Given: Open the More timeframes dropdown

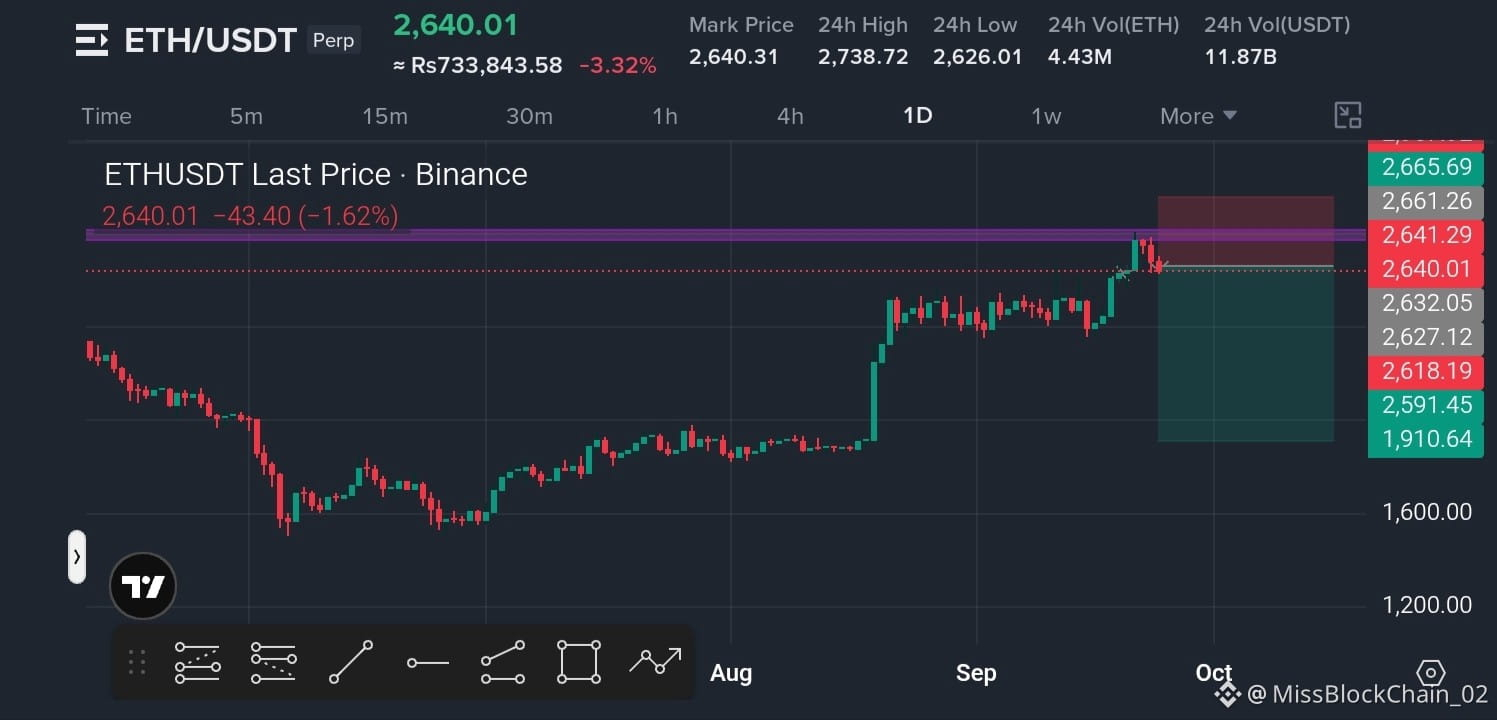Looking at the screenshot, I should tap(1198, 116).
